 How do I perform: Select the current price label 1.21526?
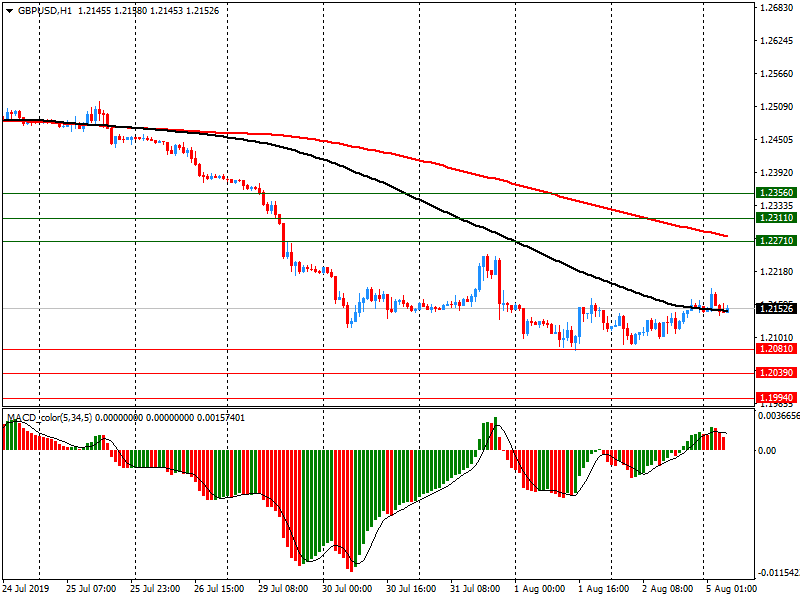776,309
